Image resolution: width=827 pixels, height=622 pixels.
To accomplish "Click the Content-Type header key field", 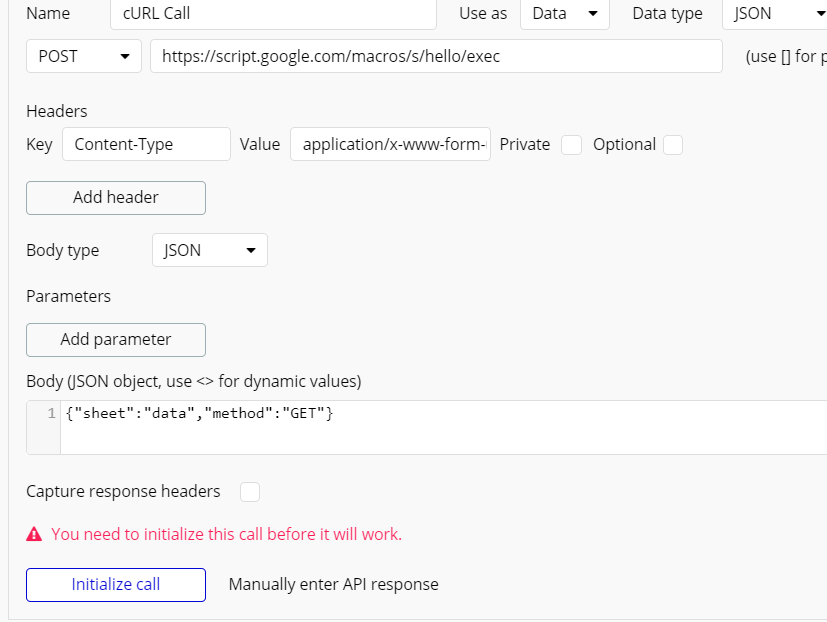I will point(146,145).
